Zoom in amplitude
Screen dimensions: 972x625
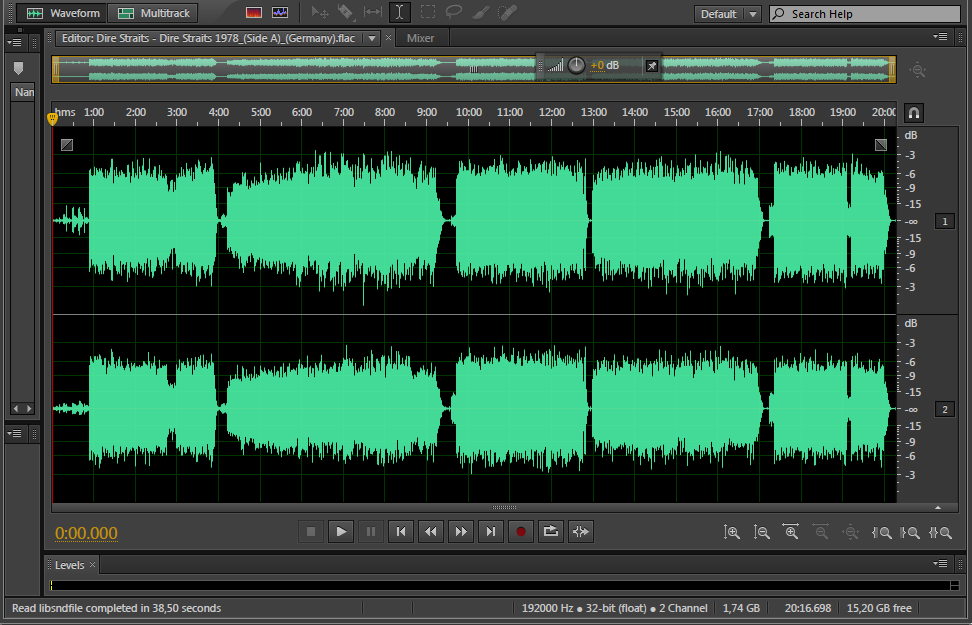tap(731, 532)
